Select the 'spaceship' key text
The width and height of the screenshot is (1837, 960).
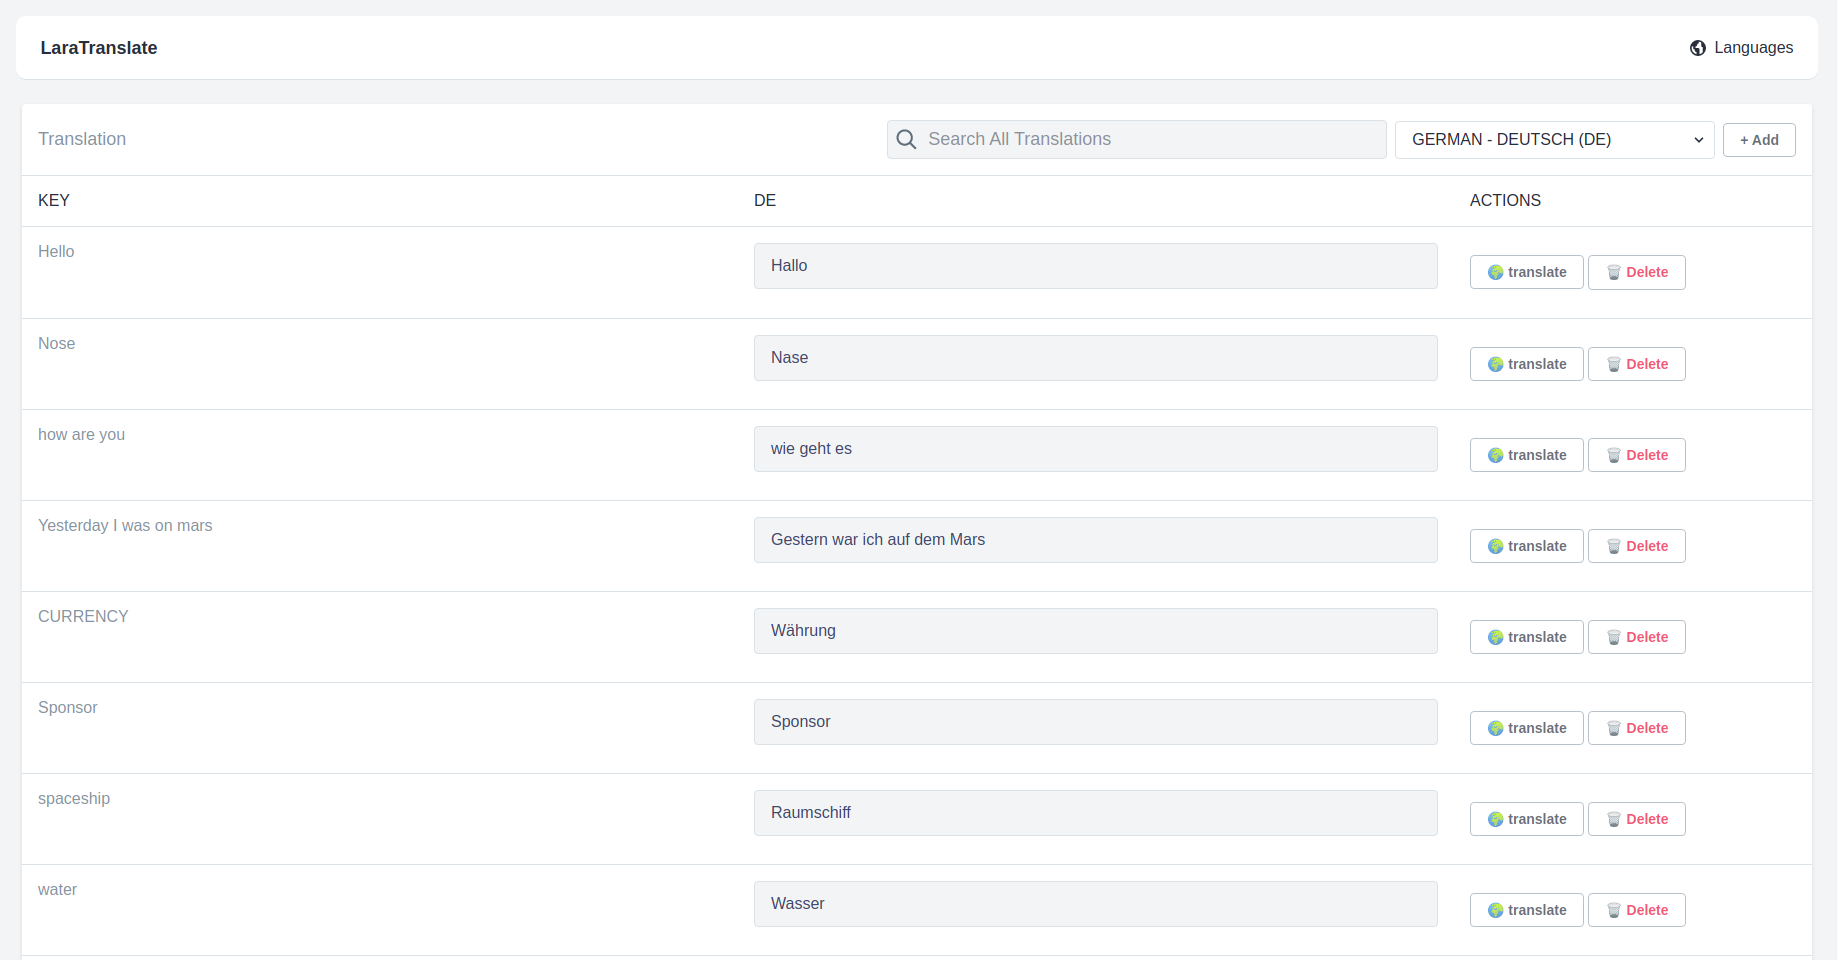(x=74, y=799)
